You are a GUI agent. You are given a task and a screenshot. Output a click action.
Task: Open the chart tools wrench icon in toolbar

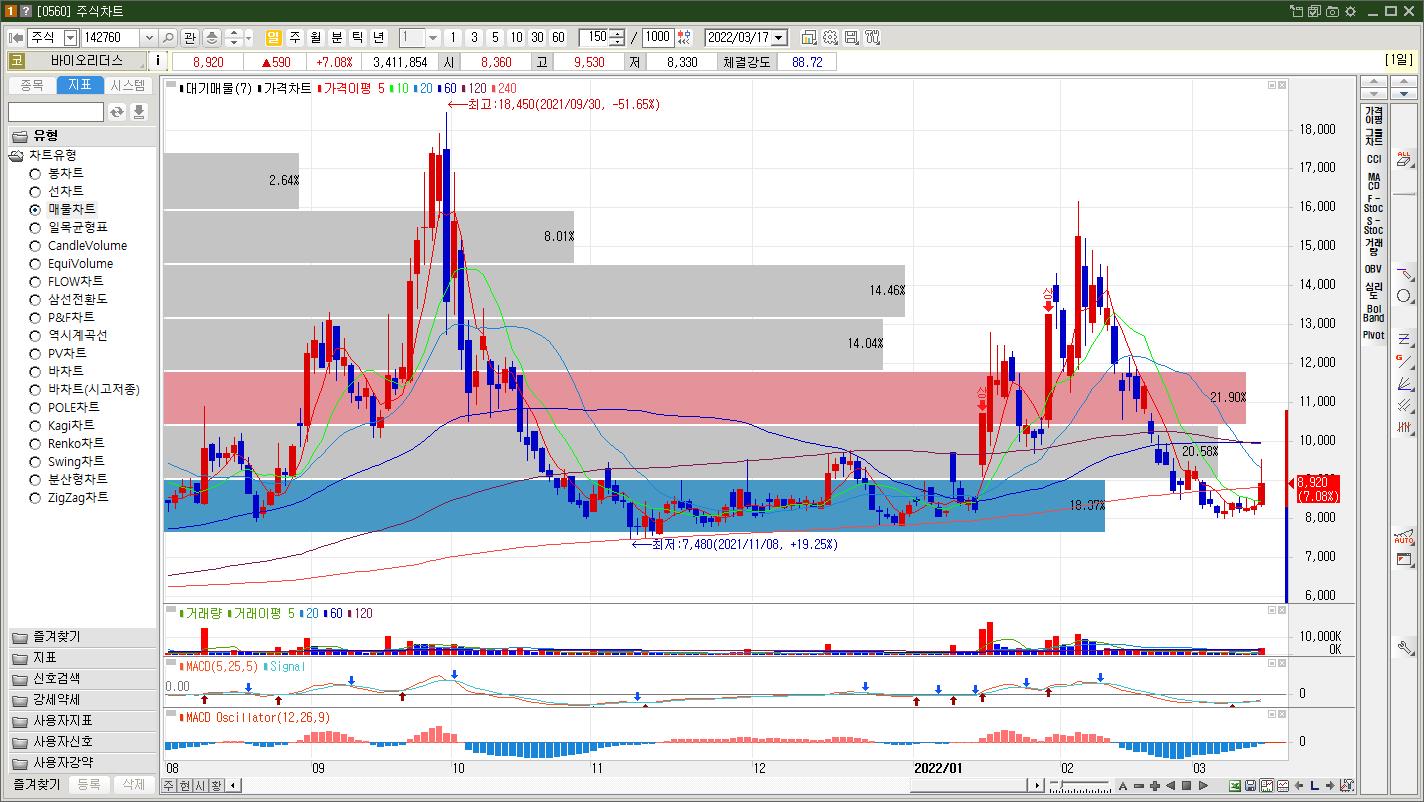click(x=873, y=37)
